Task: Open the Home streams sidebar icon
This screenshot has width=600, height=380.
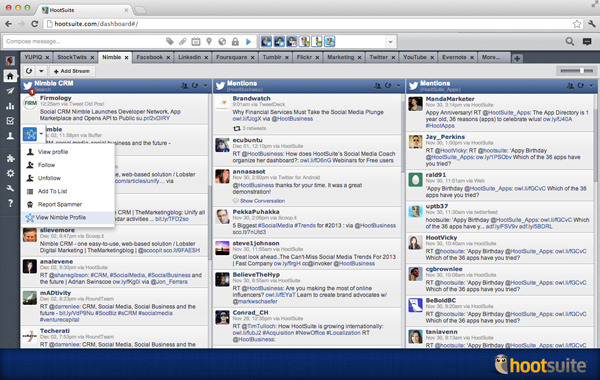Action: (10, 76)
